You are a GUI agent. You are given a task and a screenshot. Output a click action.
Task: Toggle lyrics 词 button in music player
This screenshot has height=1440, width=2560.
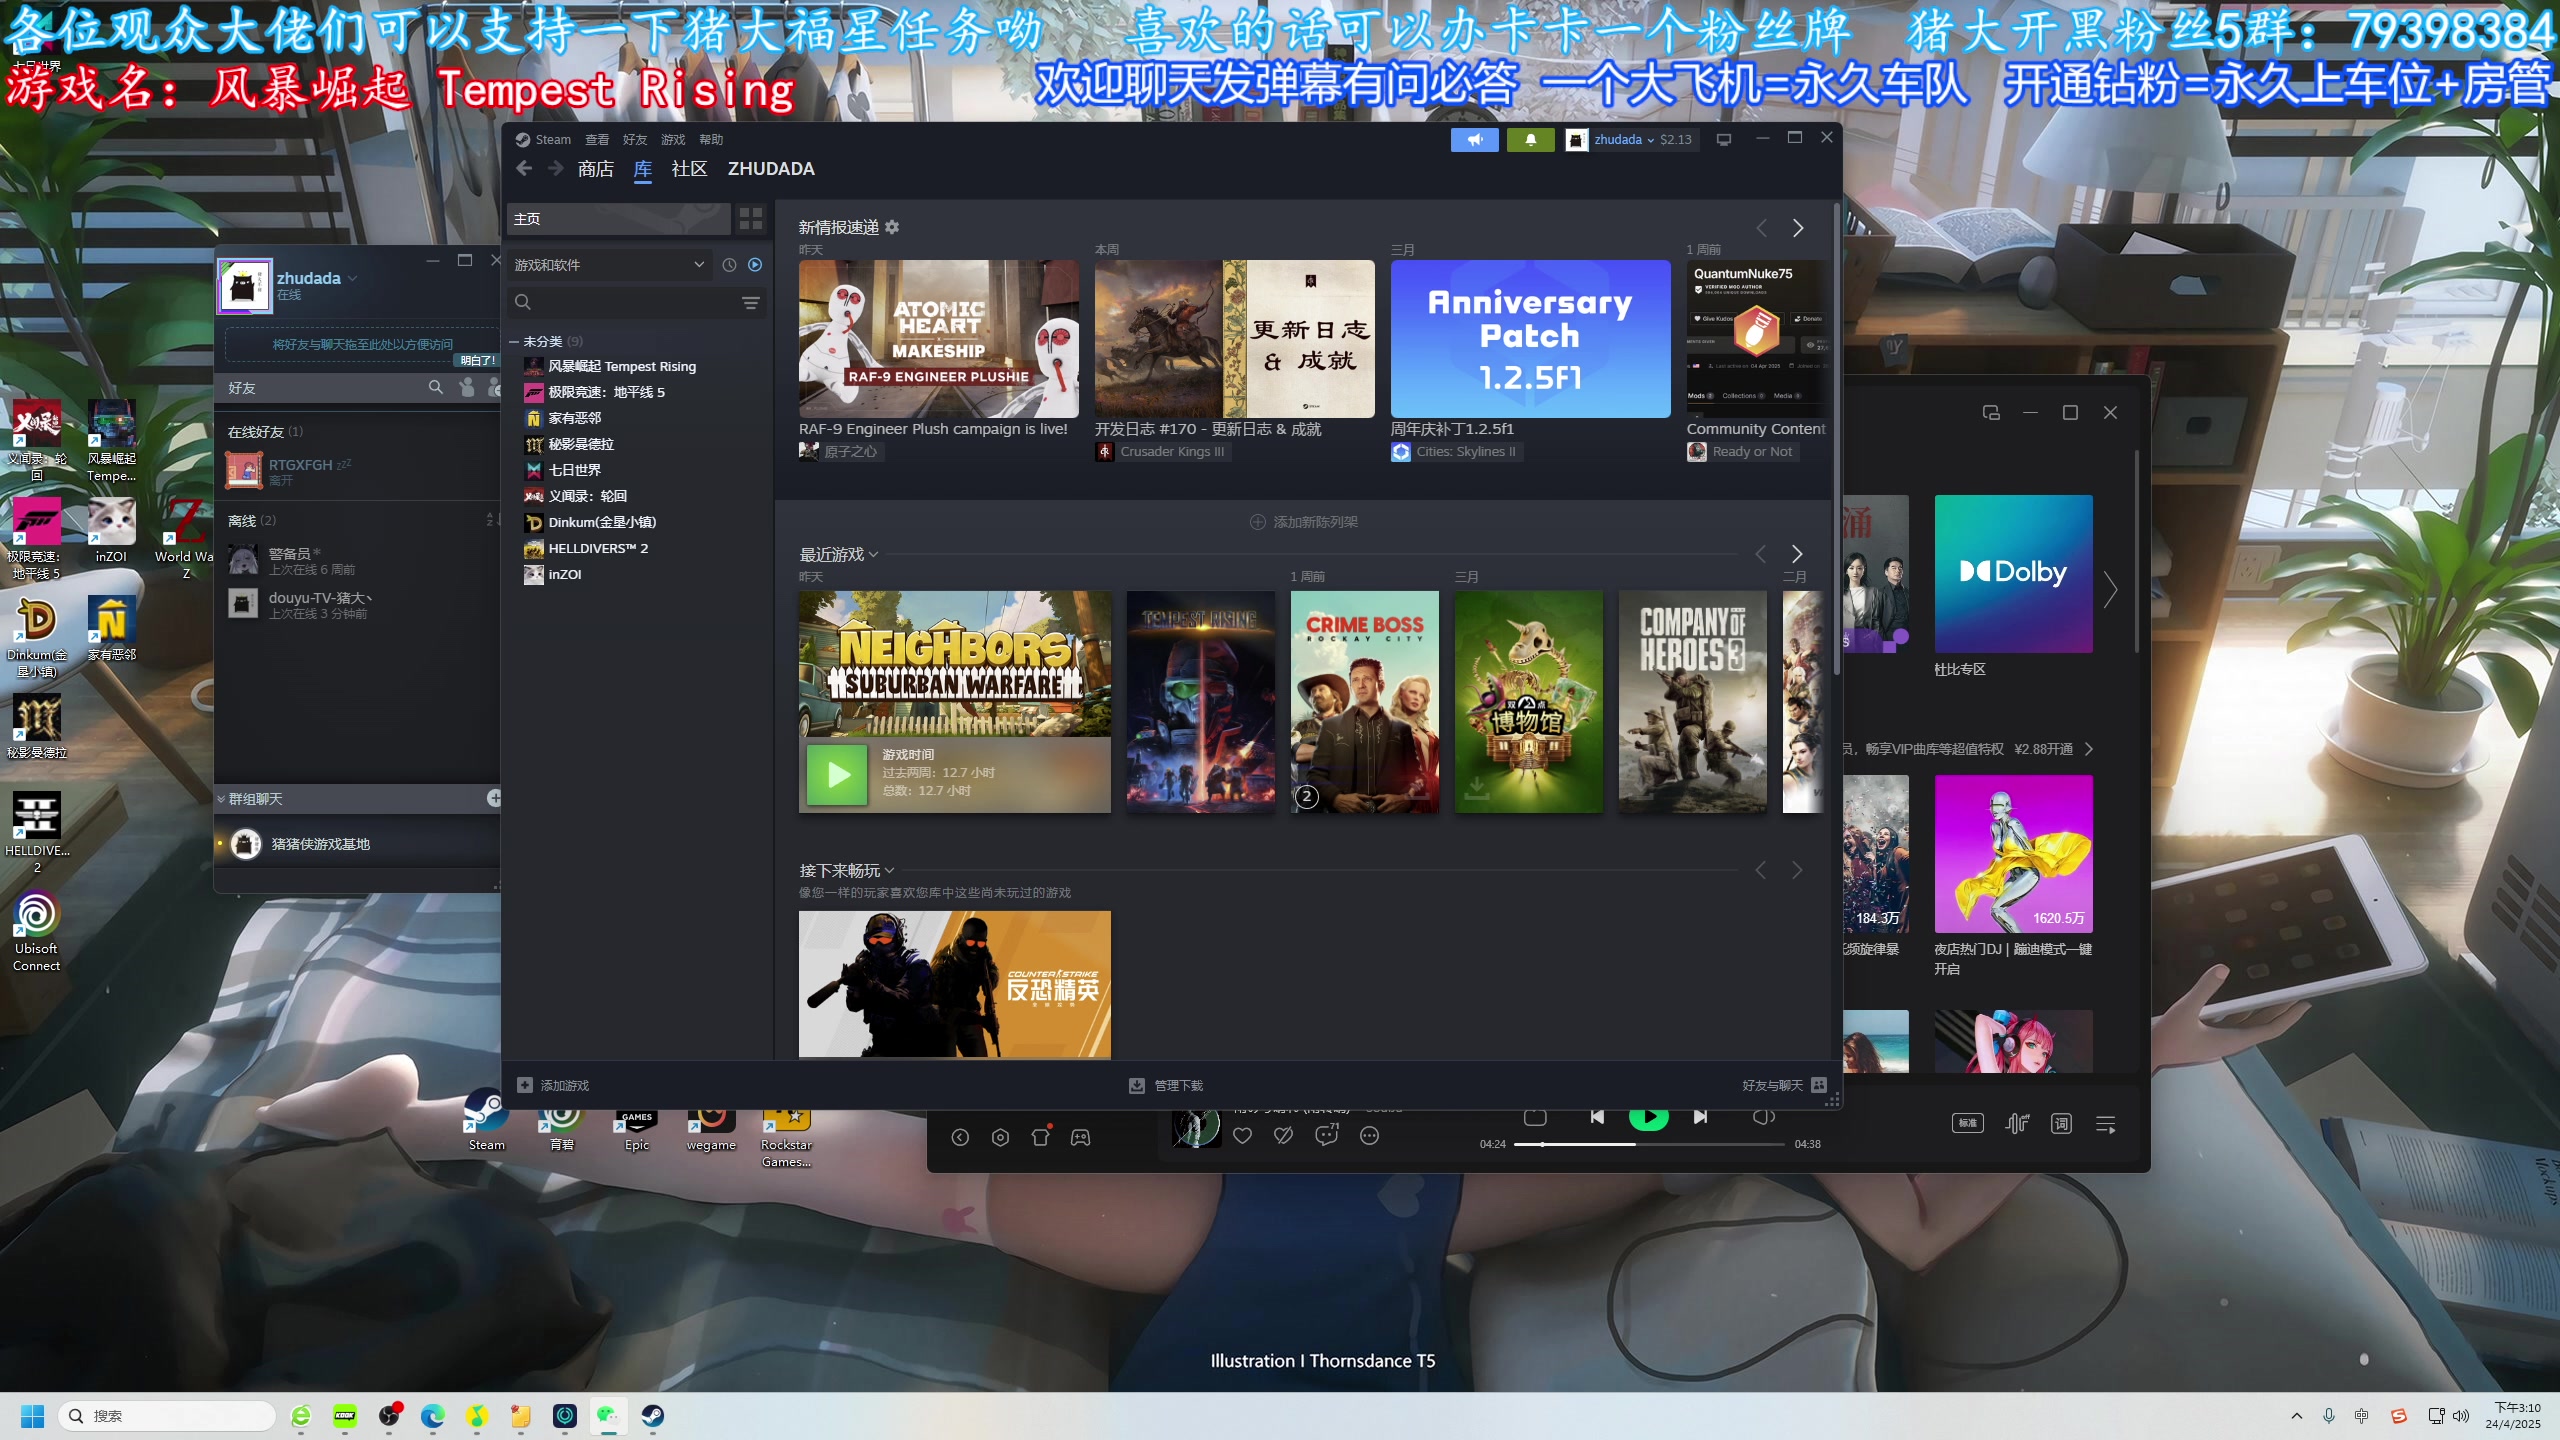pyautogui.click(x=2061, y=1124)
